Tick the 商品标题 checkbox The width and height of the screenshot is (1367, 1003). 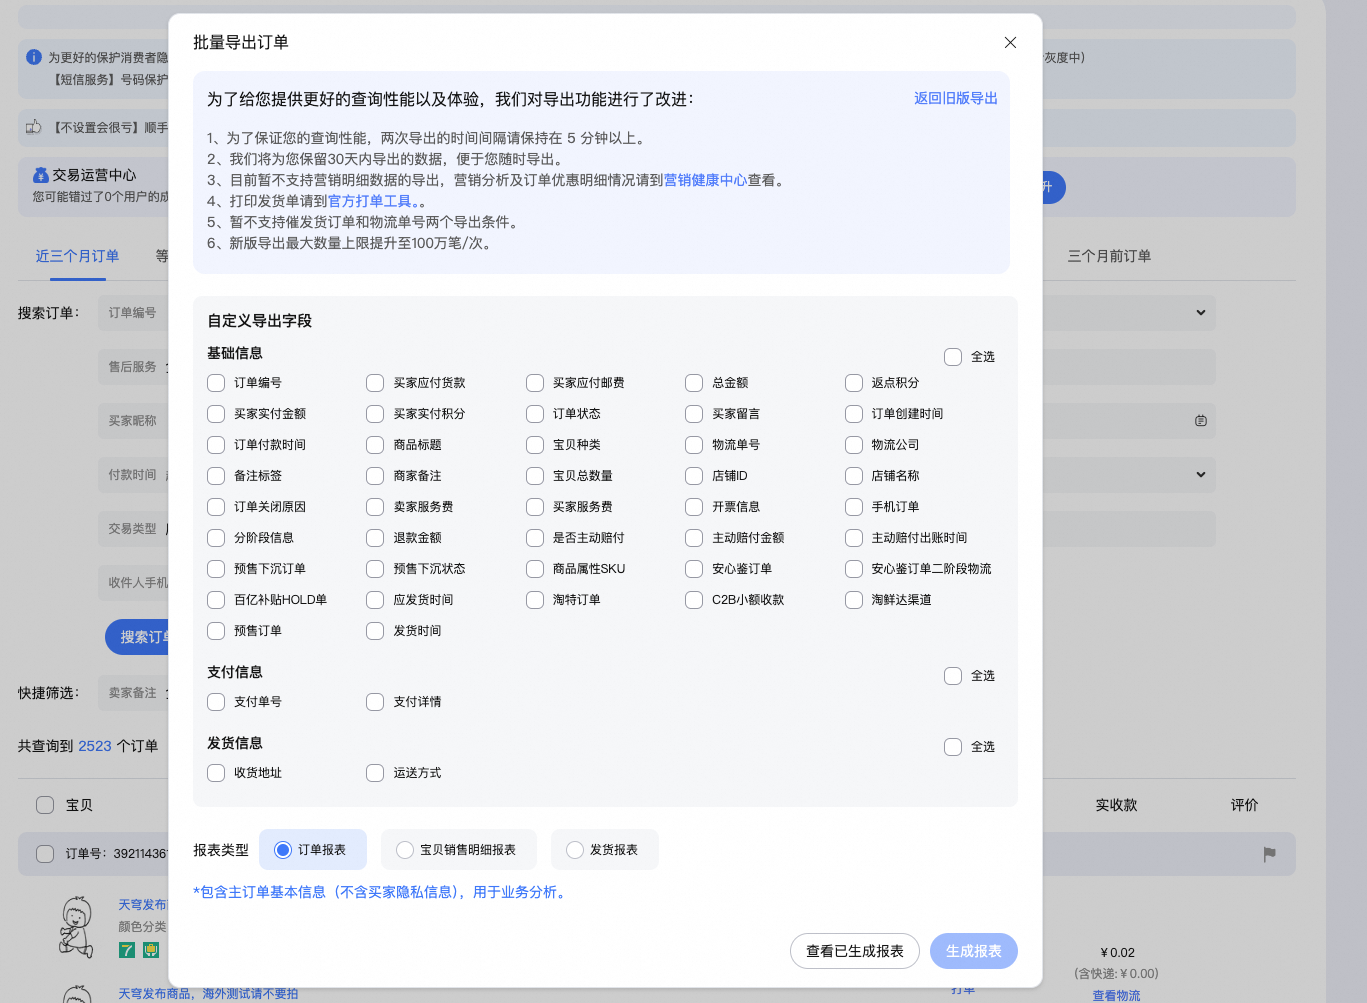click(375, 445)
